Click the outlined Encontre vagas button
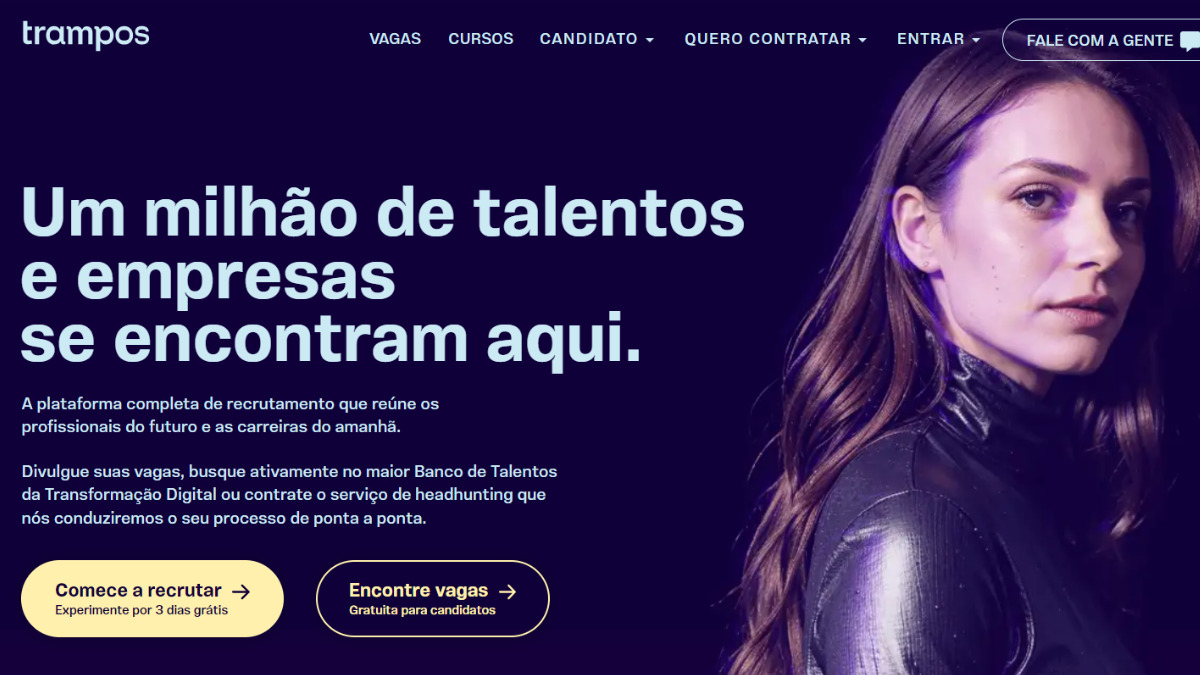The height and width of the screenshot is (675, 1200). pyautogui.click(x=433, y=599)
